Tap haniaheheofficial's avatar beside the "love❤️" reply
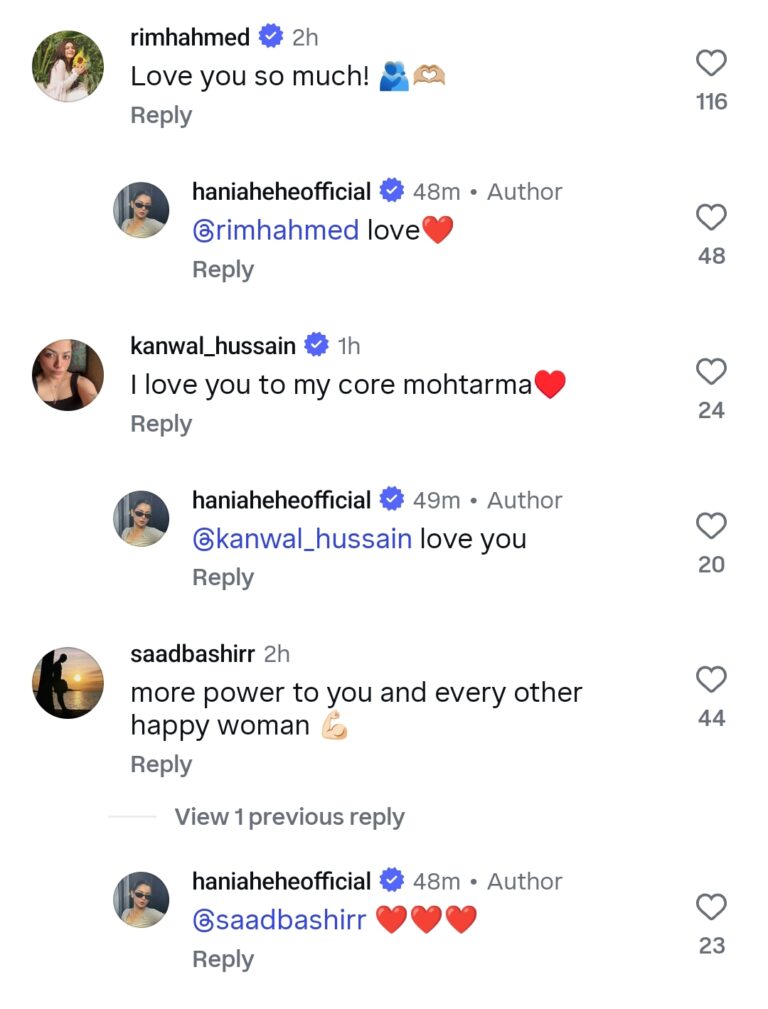The image size is (768, 1009). [140, 209]
